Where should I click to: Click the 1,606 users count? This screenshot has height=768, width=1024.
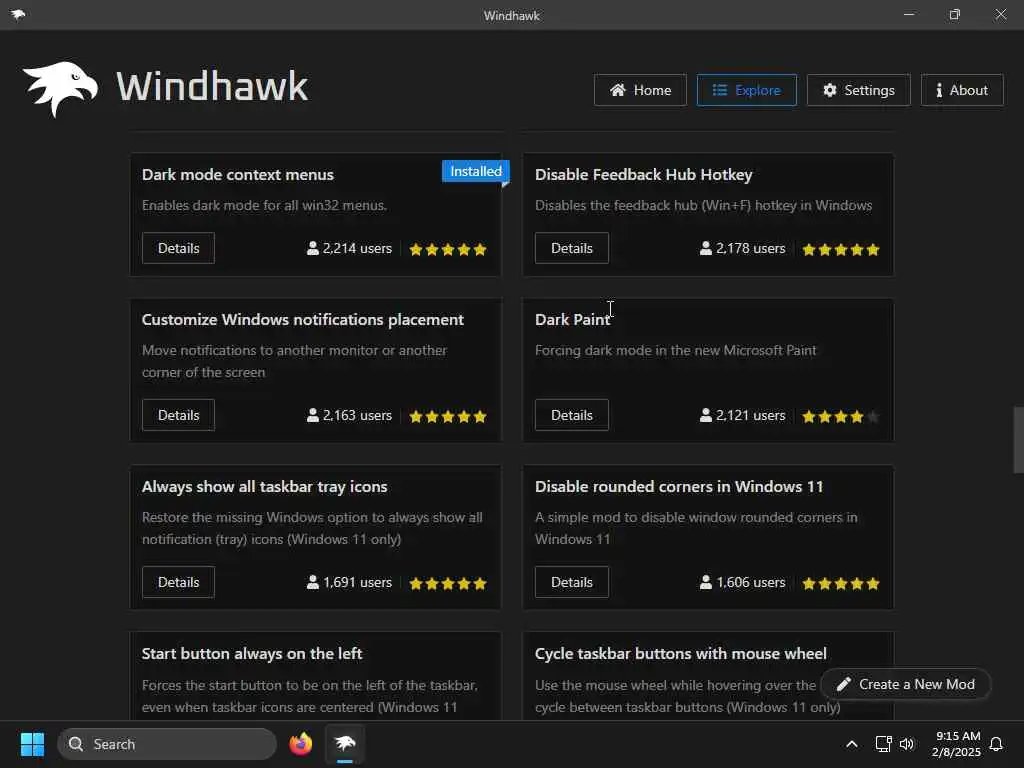coord(751,582)
